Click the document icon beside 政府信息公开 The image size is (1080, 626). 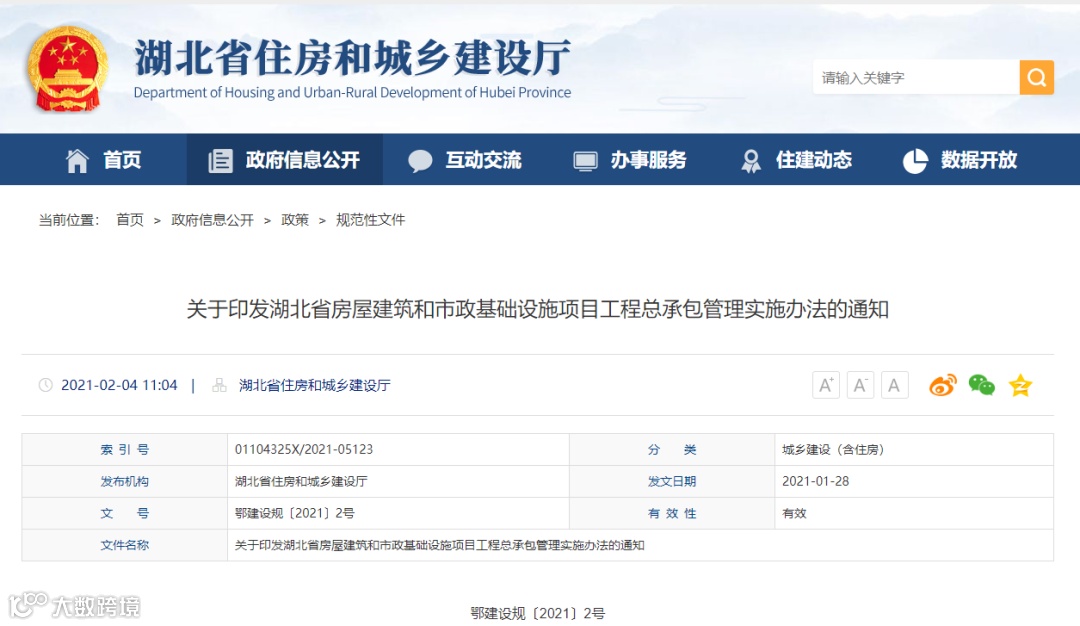[x=220, y=160]
